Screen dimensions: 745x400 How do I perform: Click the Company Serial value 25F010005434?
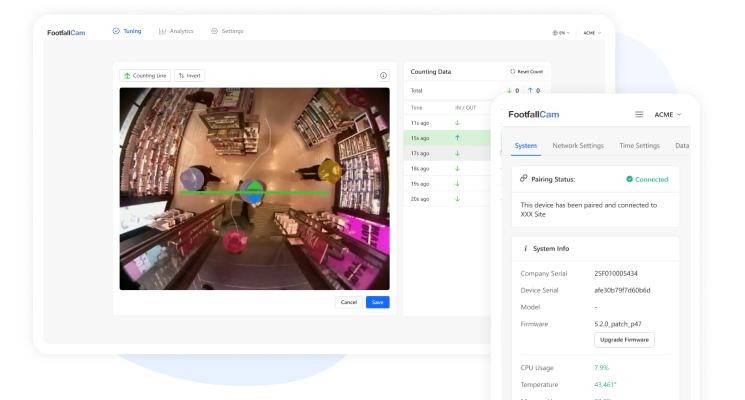pos(616,274)
